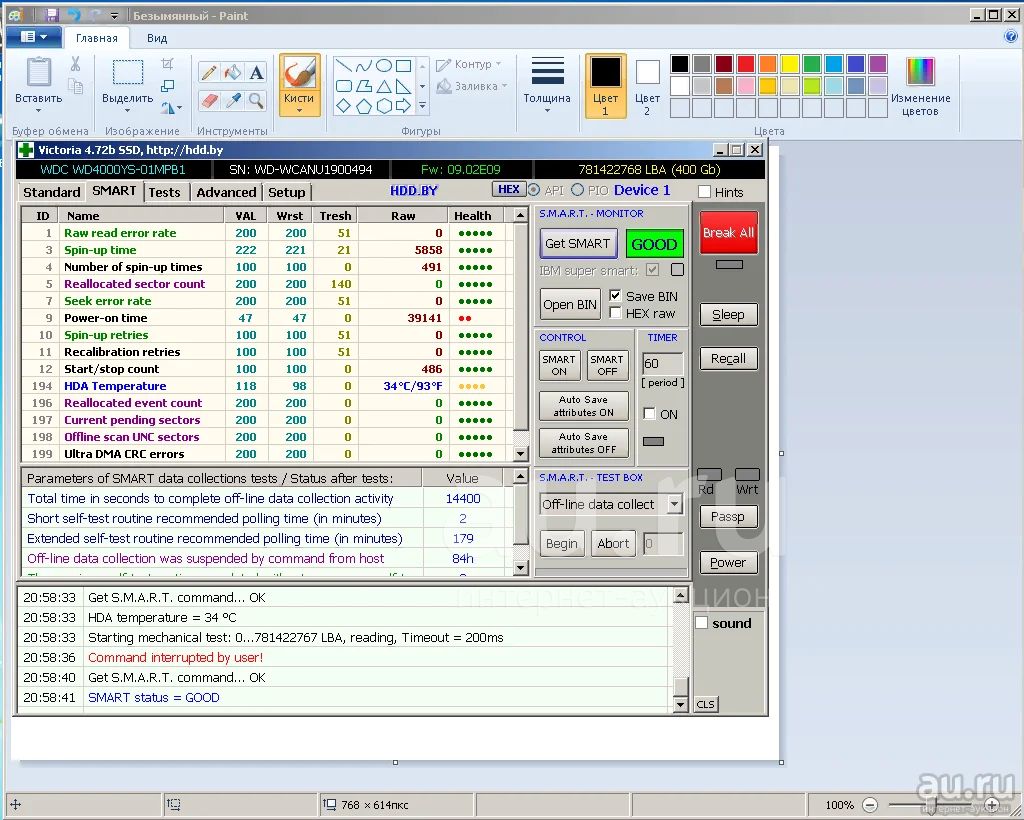This screenshot has width=1024, height=820.
Task: Open the Edit colors (Изменение цветов) dialog
Action: [x=920, y=87]
